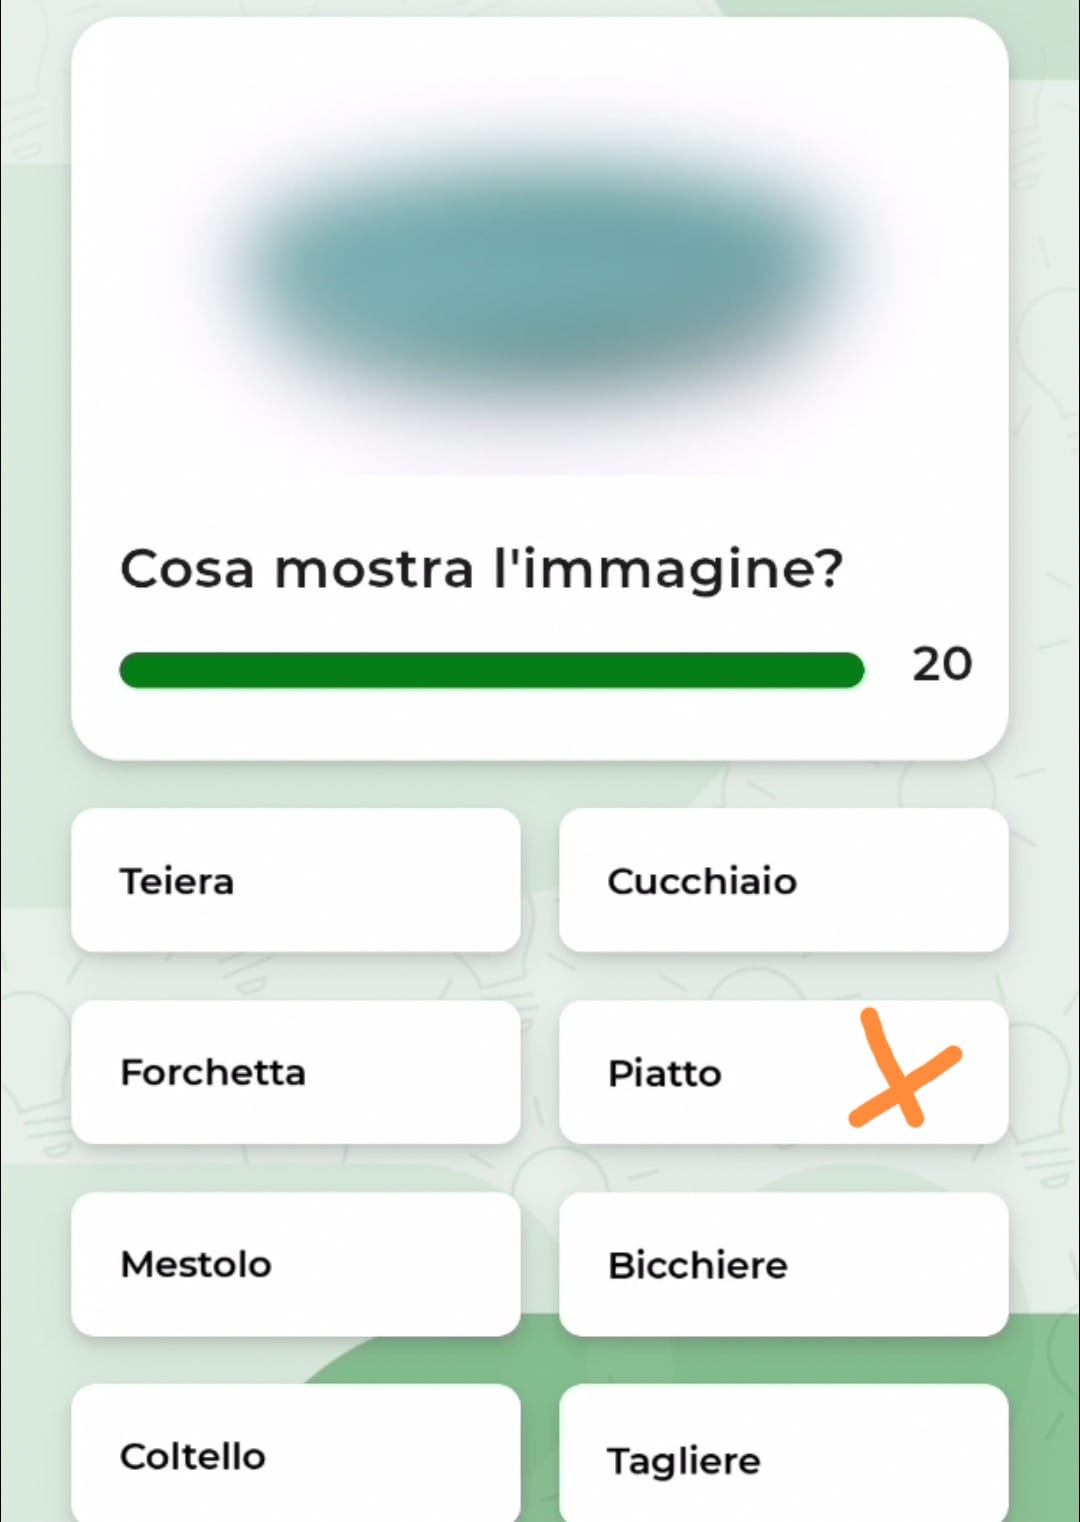Select Bicchiere as your answer
The image size is (1080, 1522).
(784, 1264)
